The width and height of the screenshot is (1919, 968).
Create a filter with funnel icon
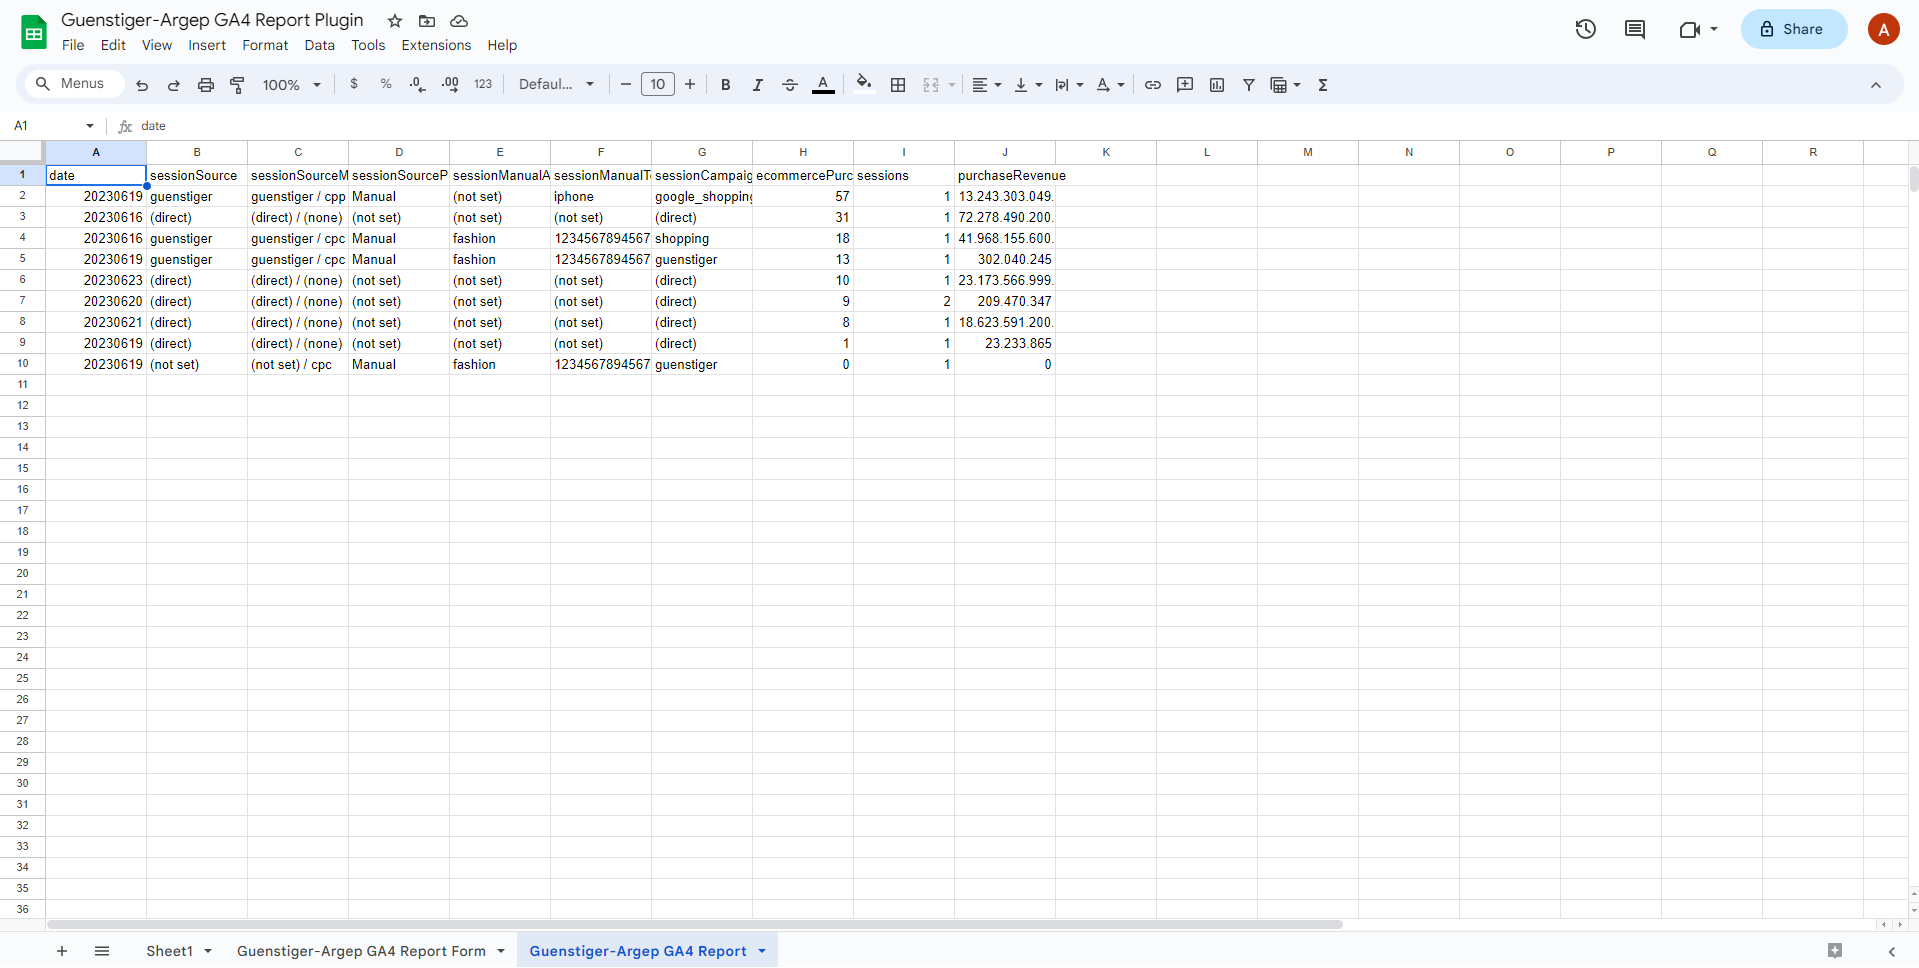click(x=1249, y=85)
